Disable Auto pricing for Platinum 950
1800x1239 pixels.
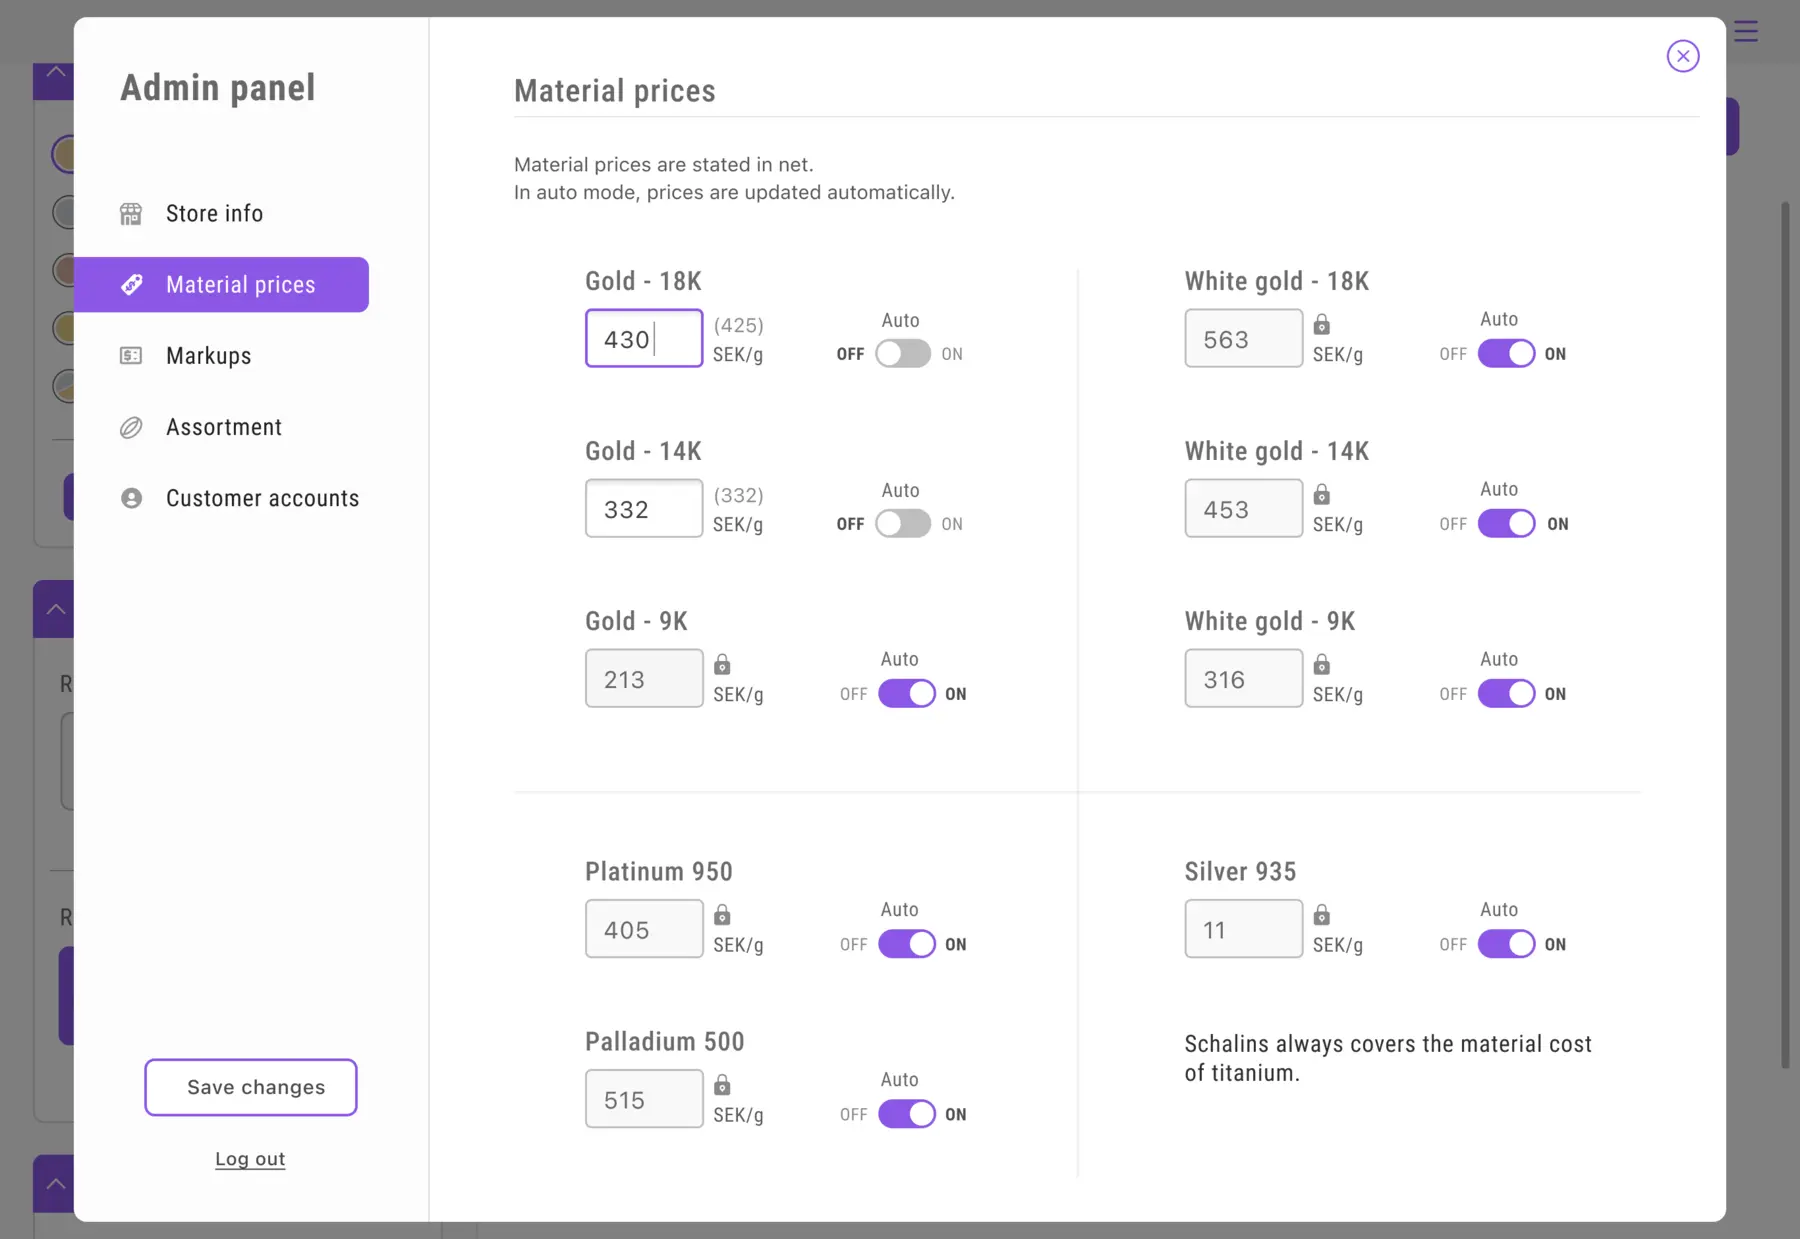click(907, 944)
